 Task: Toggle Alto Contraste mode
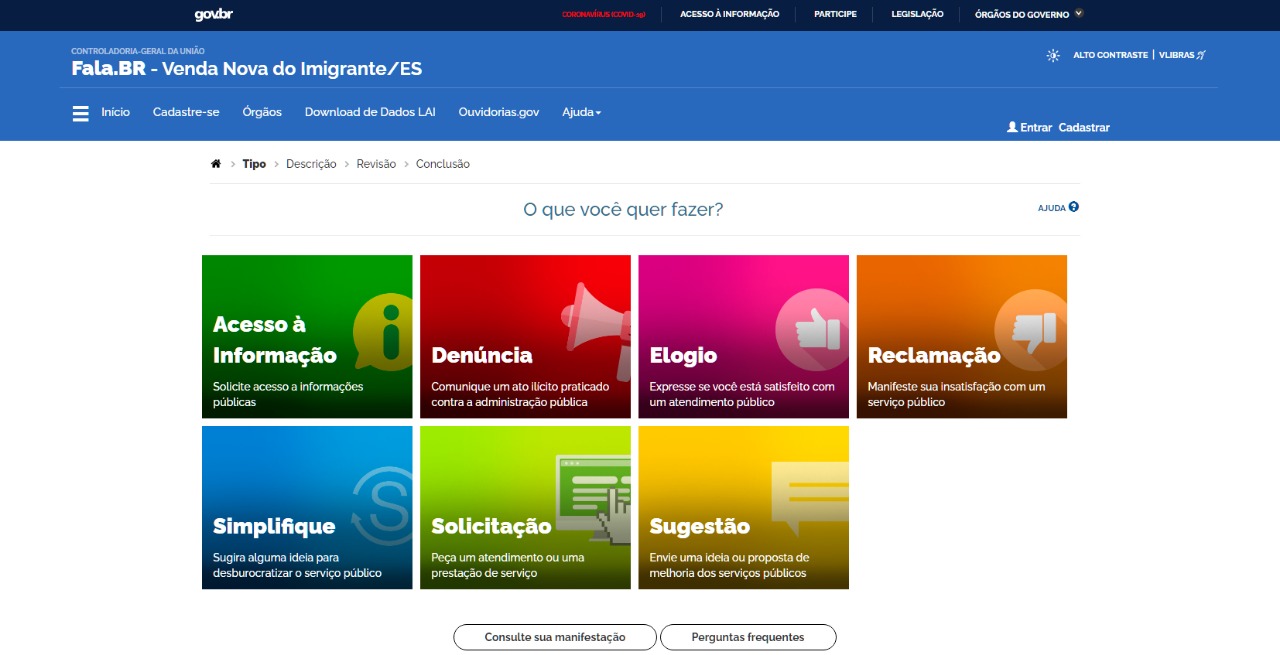pos(1110,55)
